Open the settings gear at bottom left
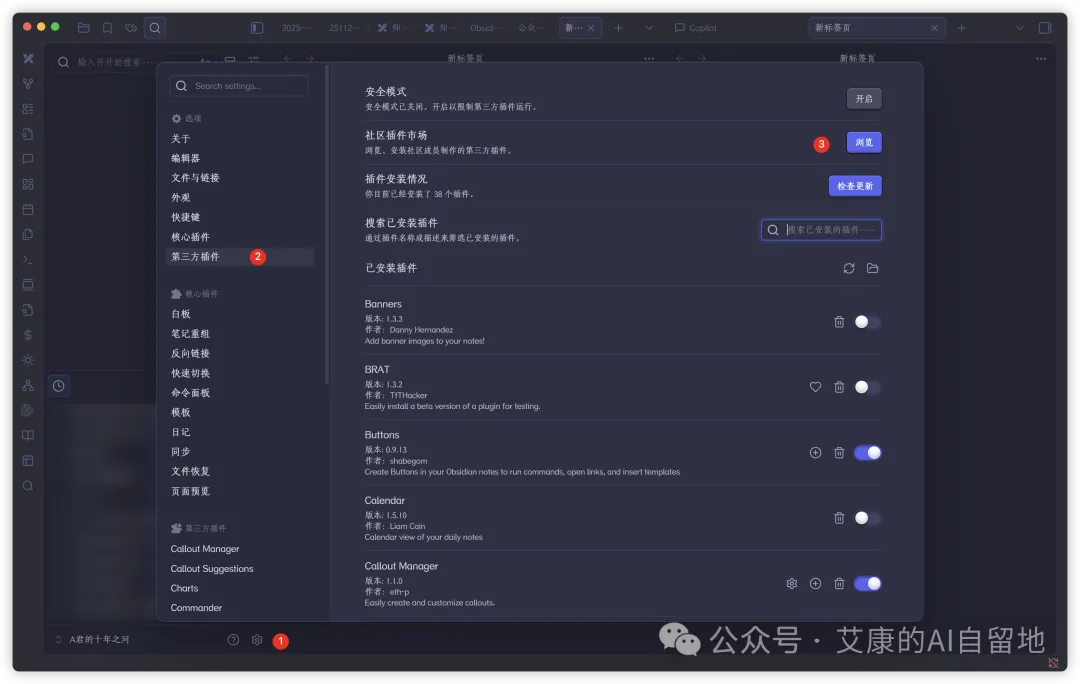 (x=257, y=640)
